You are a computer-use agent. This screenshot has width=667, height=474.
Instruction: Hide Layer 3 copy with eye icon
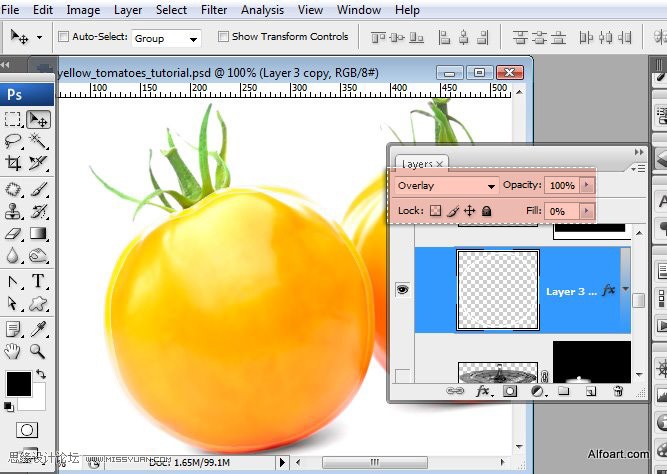click(402, 290)
